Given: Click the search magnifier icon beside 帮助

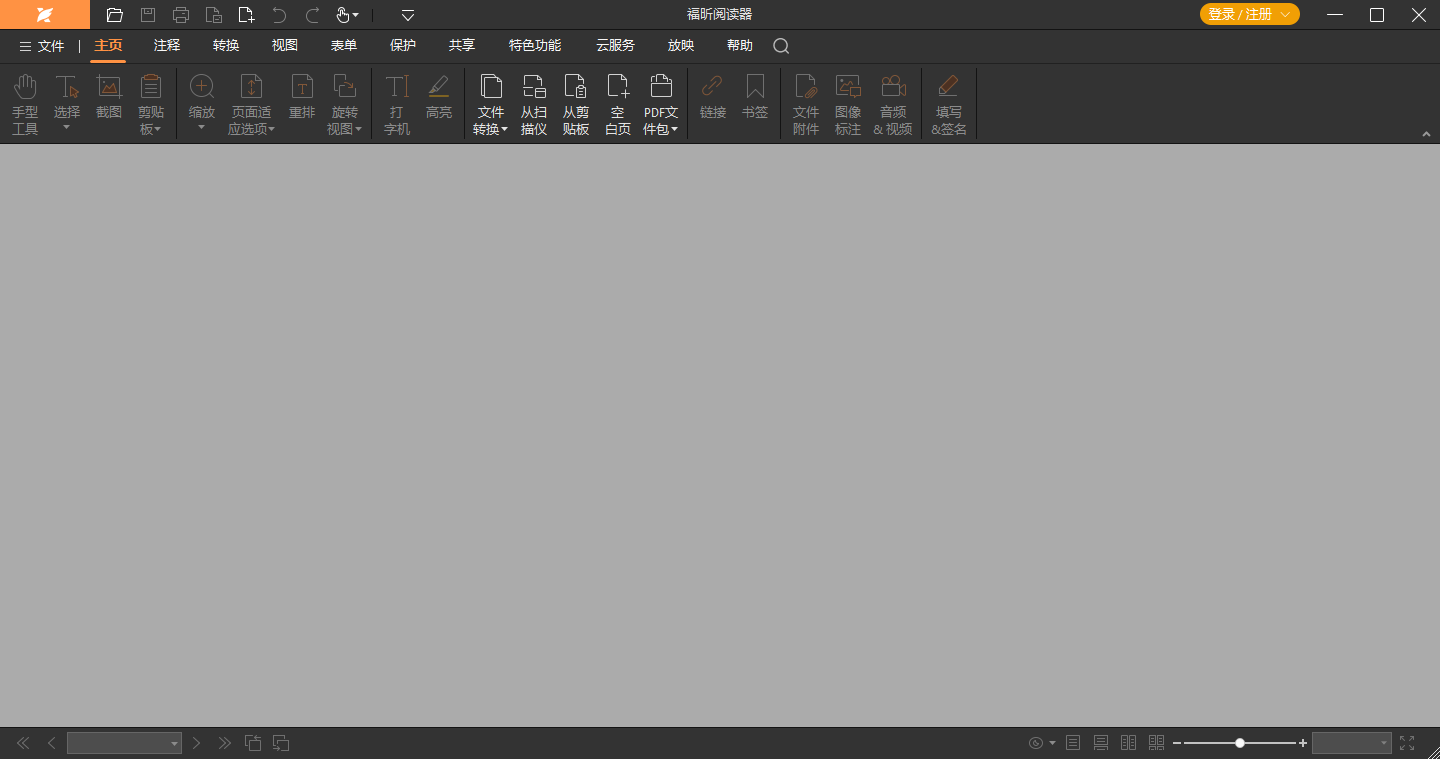Looking at the screenshot, I should tap(781, 46).
